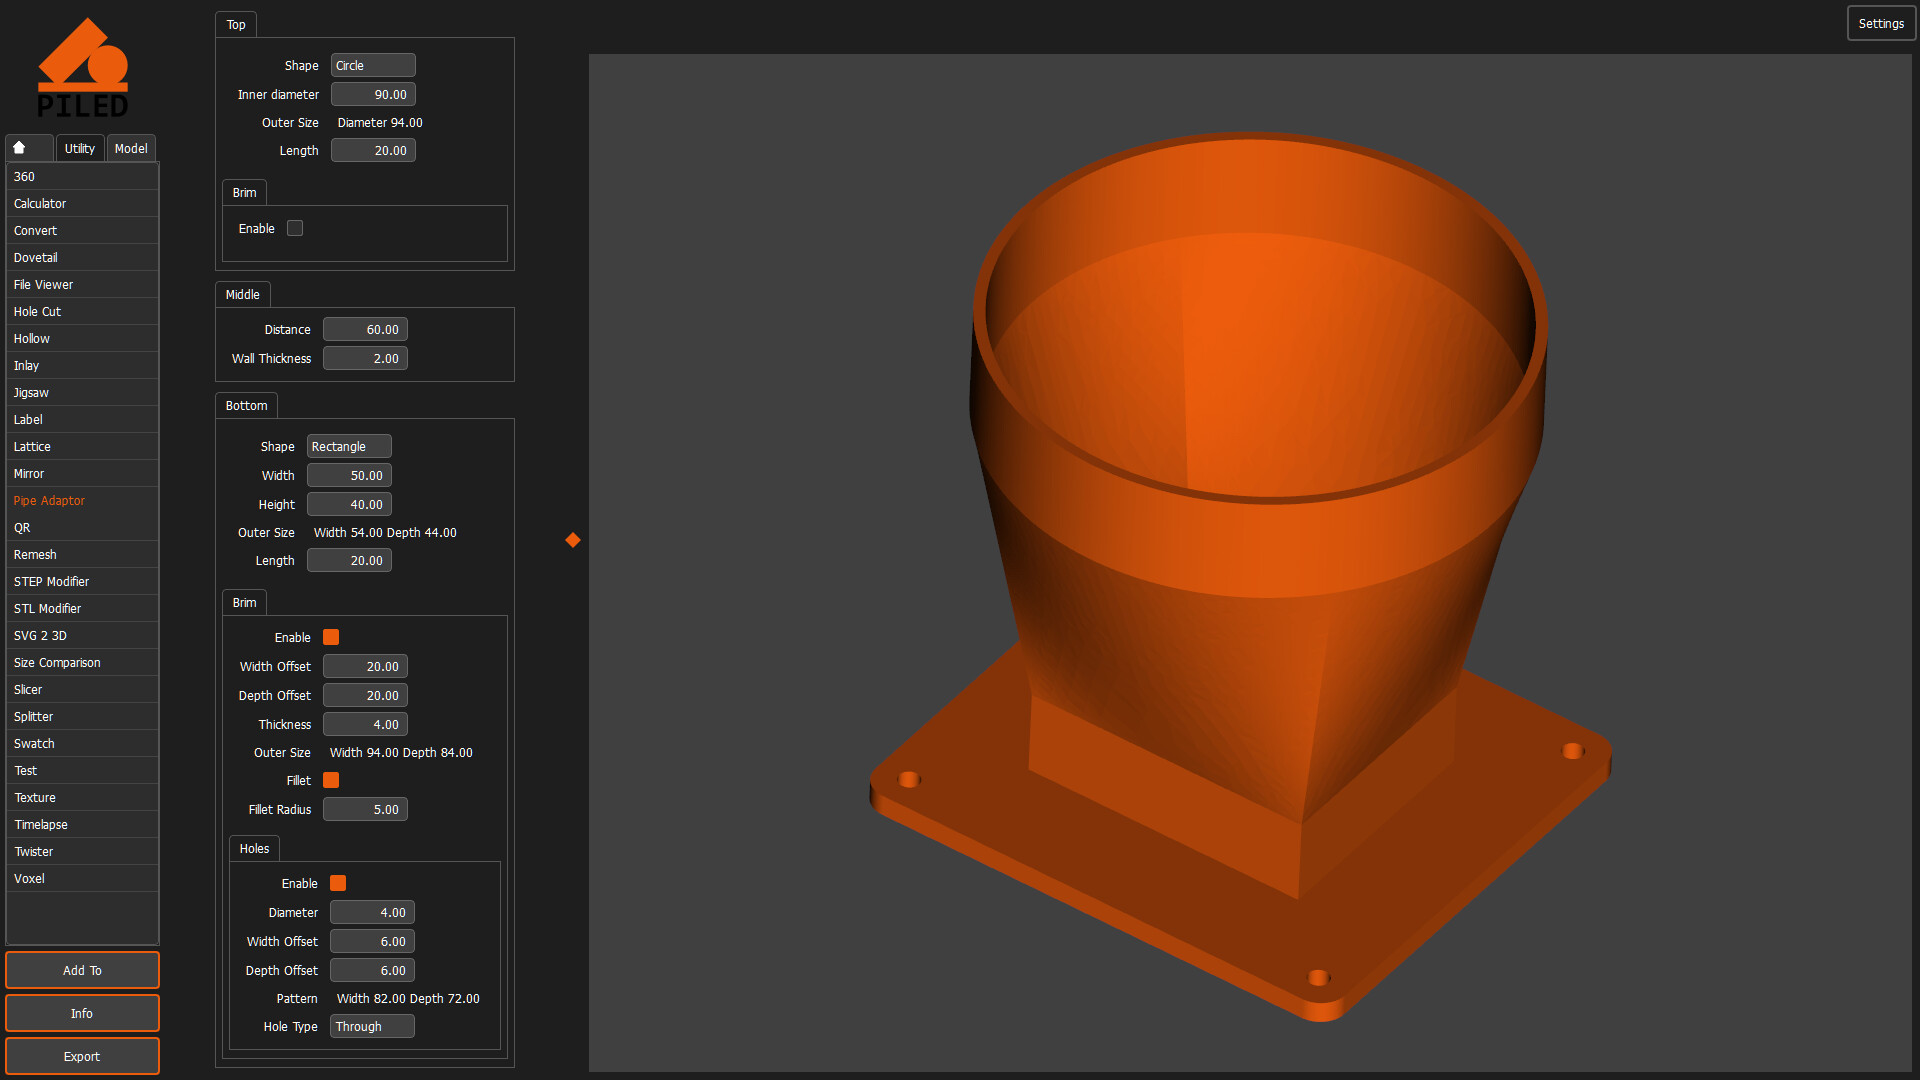Open the Home tab icon
Image resolution: width=1920 pixels, height=1080 pixels.
(19, 148)
